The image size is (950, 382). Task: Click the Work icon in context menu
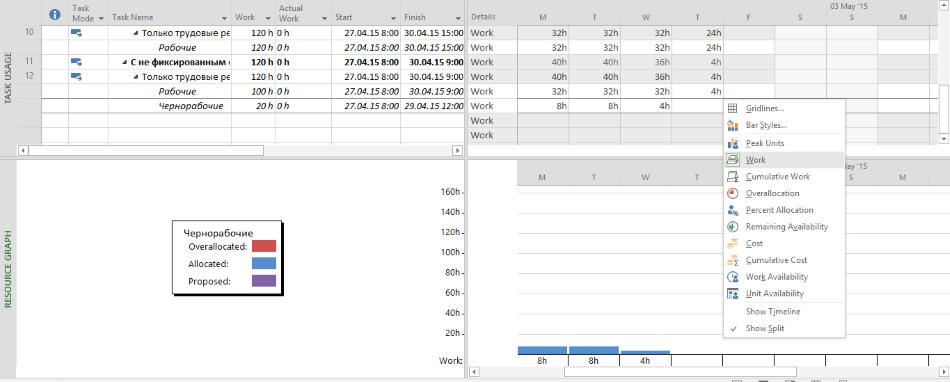(732, 160)
